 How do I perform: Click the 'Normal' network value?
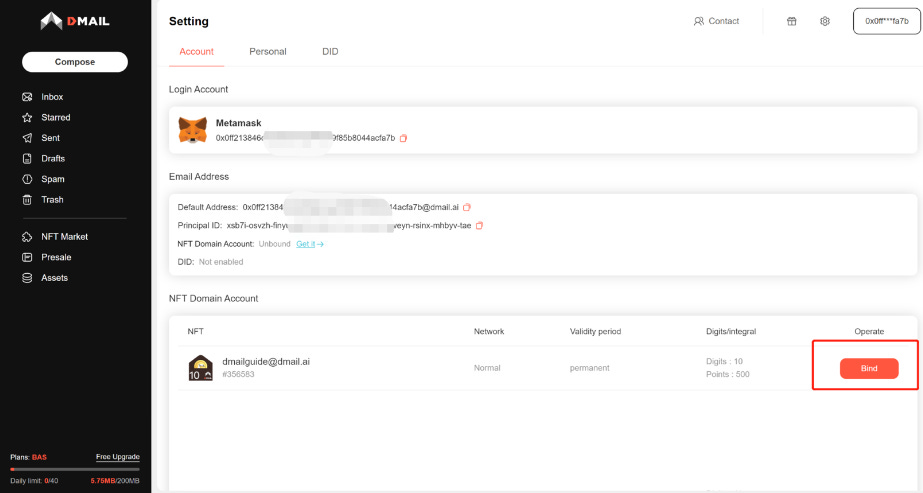click(487, 368)
